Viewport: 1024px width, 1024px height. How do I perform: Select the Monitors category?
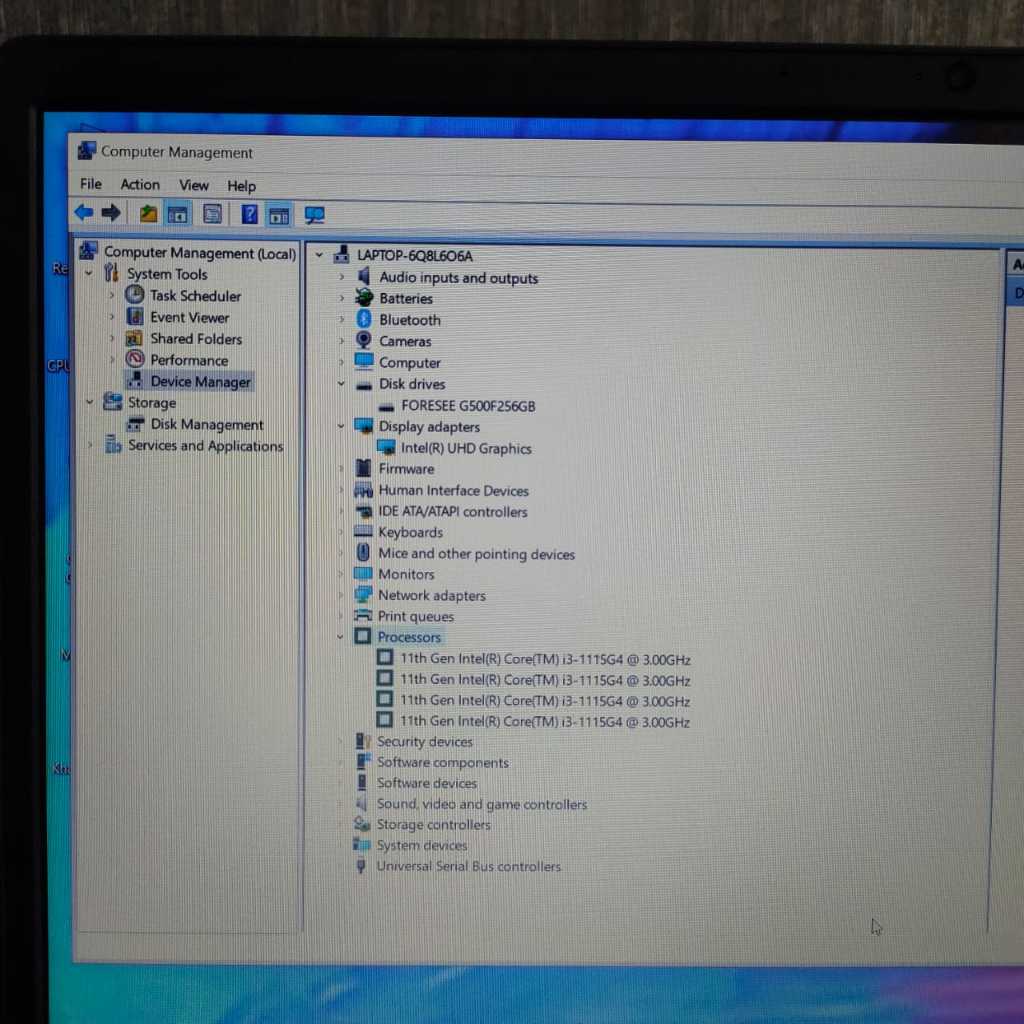[x=406, y=574]
